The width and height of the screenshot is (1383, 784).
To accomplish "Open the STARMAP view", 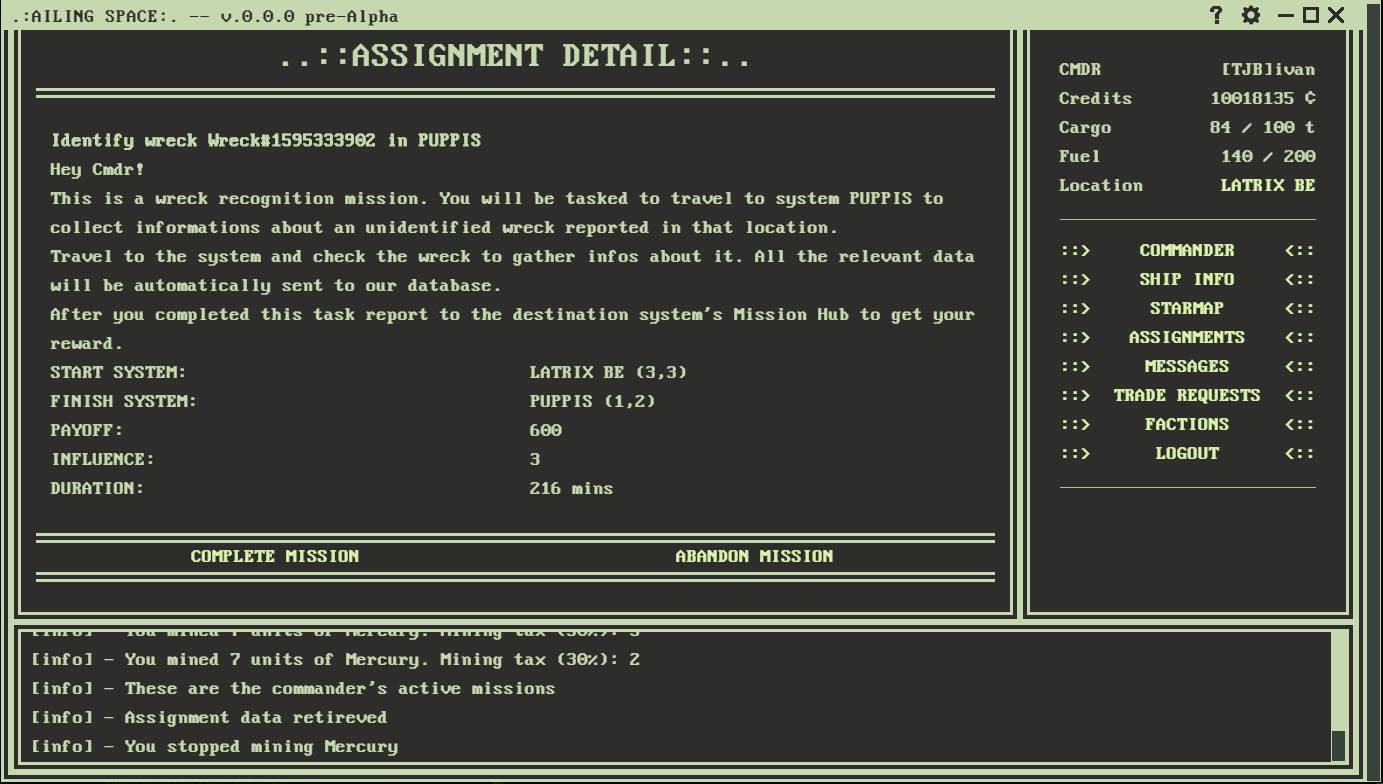I will point(1186,308).
